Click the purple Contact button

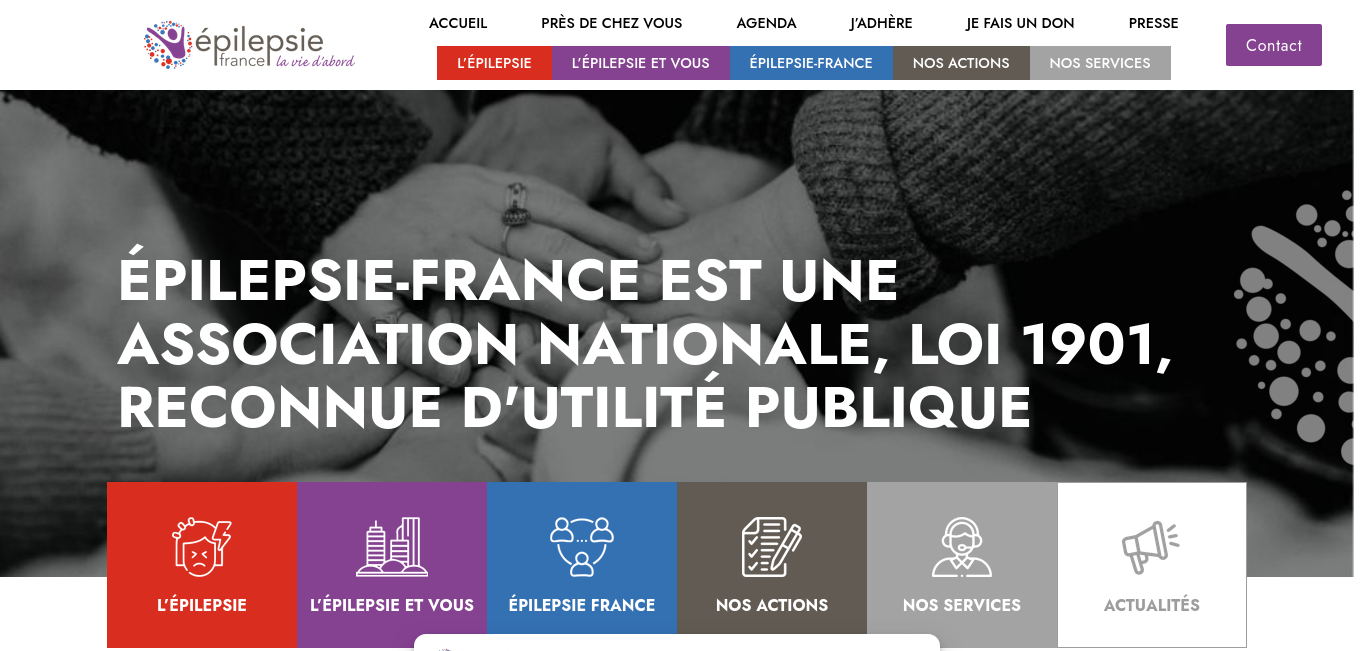(1274, 45)
